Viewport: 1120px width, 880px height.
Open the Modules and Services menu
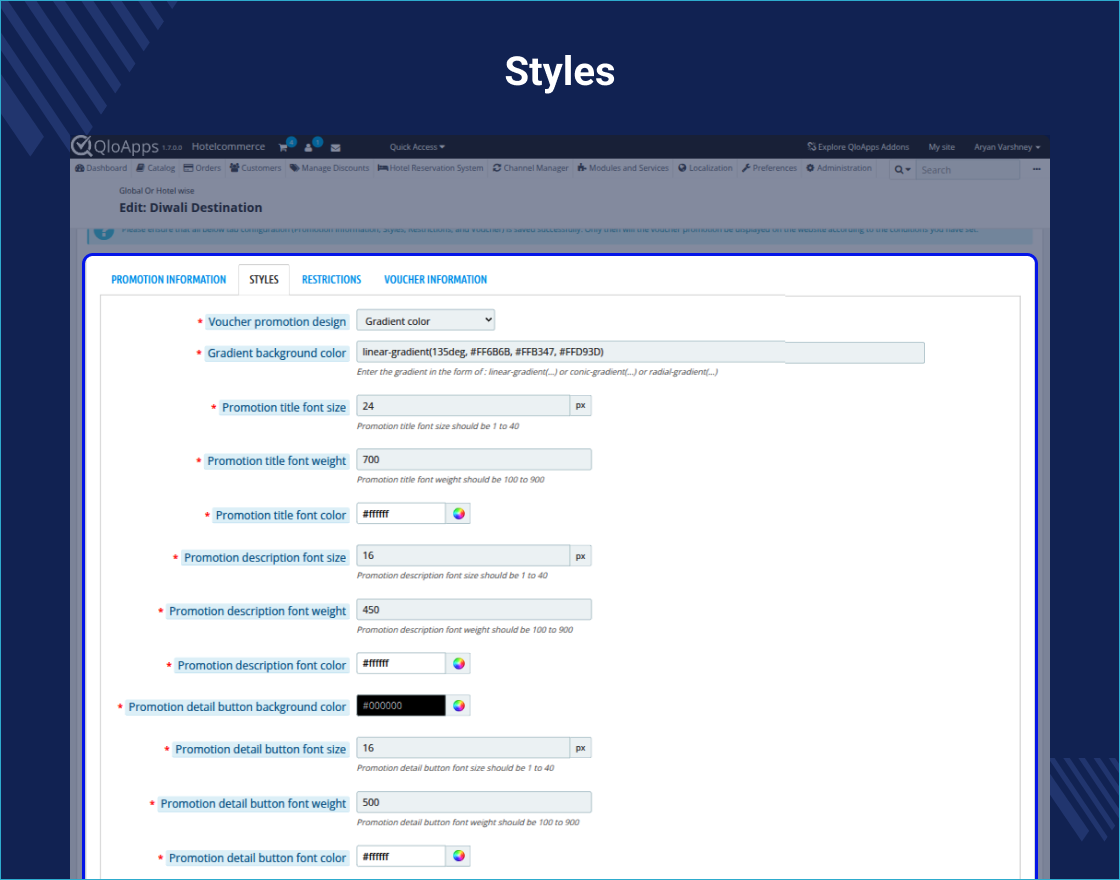pos(623,168)
